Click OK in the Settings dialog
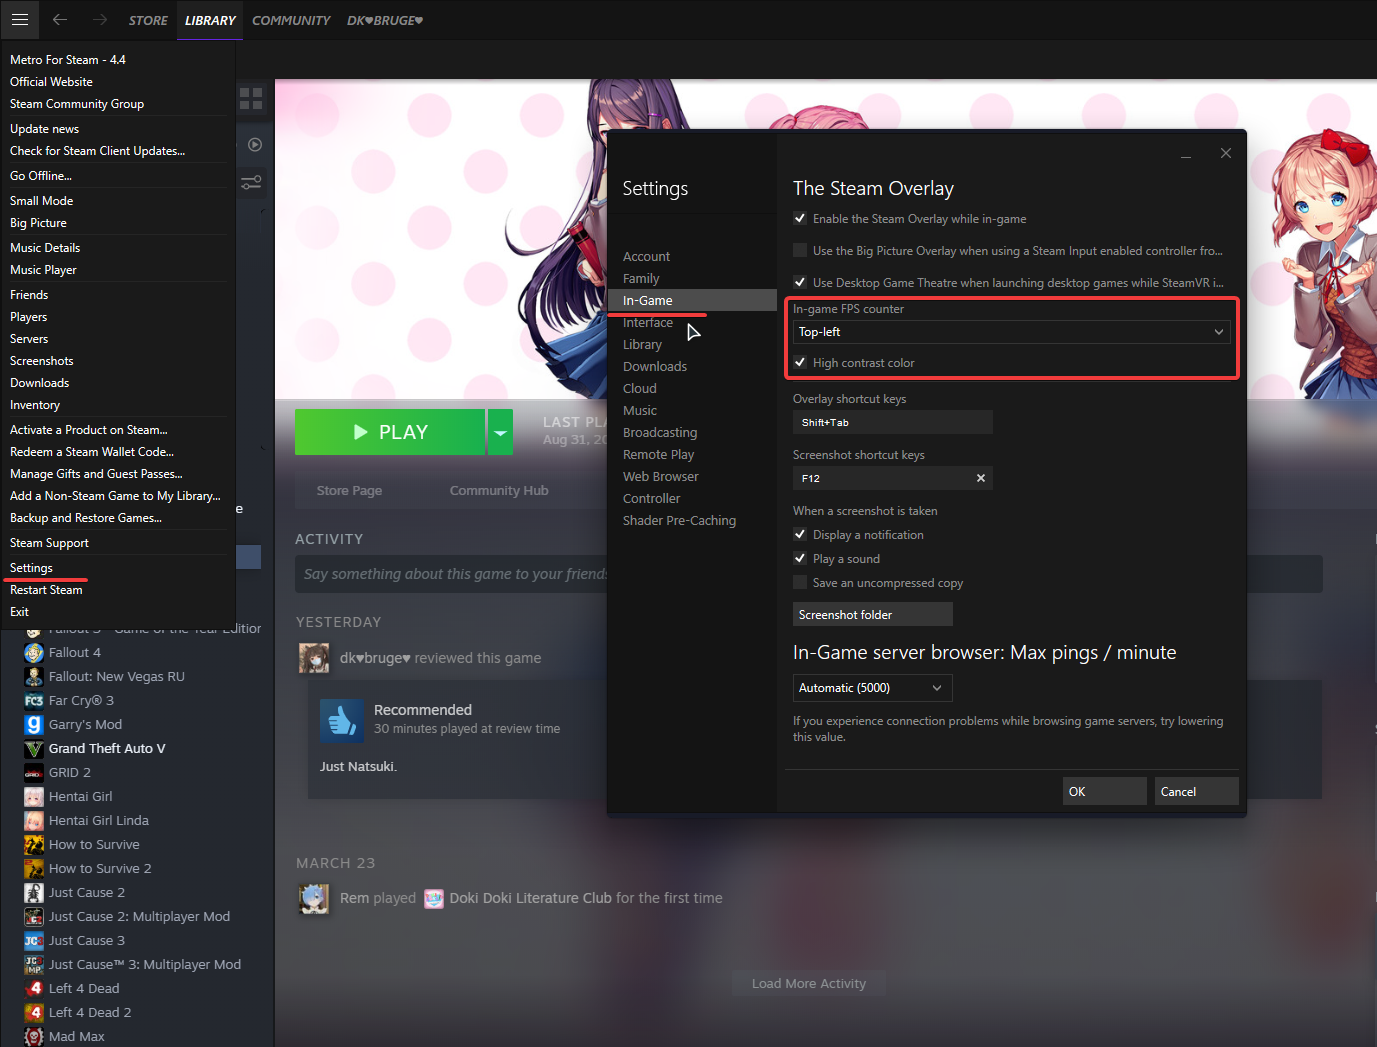This screenshot has width=1377, height=1047. pos(1104,791)
